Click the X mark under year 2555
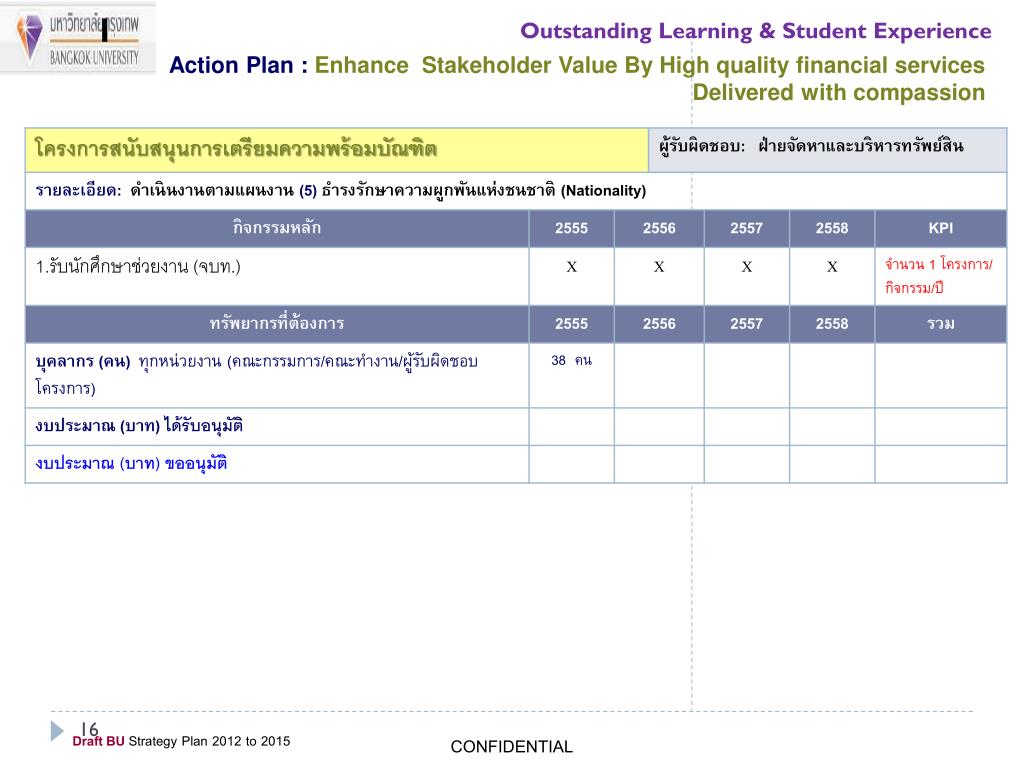 [x=571, y=266]
